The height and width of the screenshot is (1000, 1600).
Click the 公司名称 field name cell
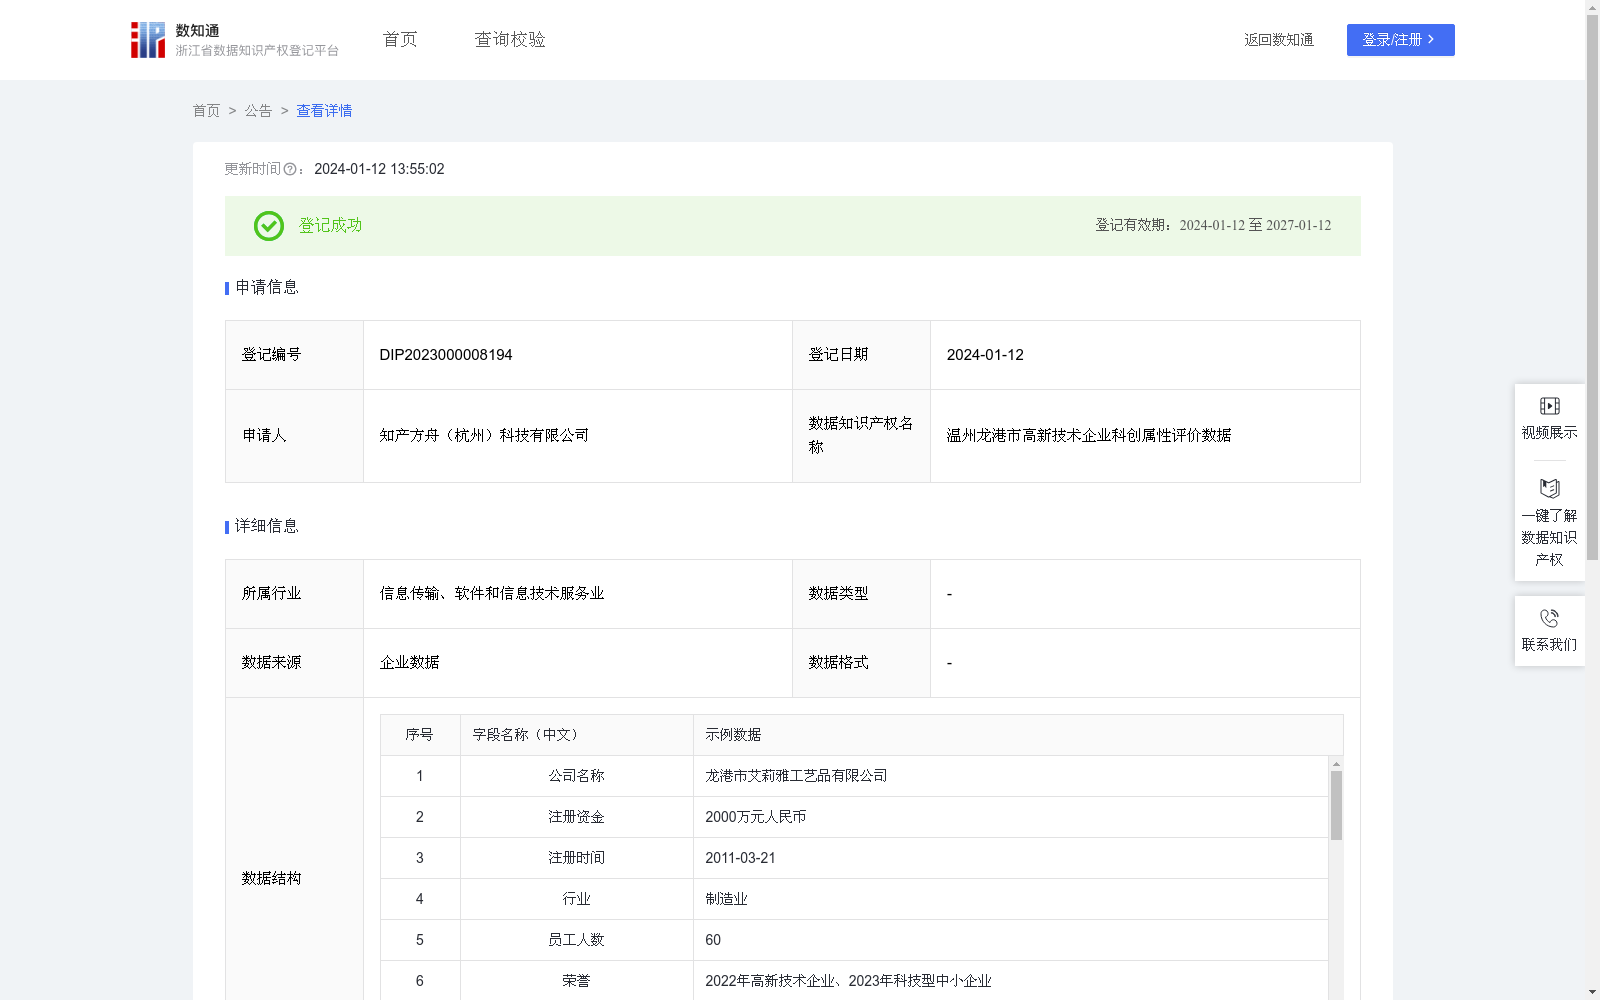point(576,776)
